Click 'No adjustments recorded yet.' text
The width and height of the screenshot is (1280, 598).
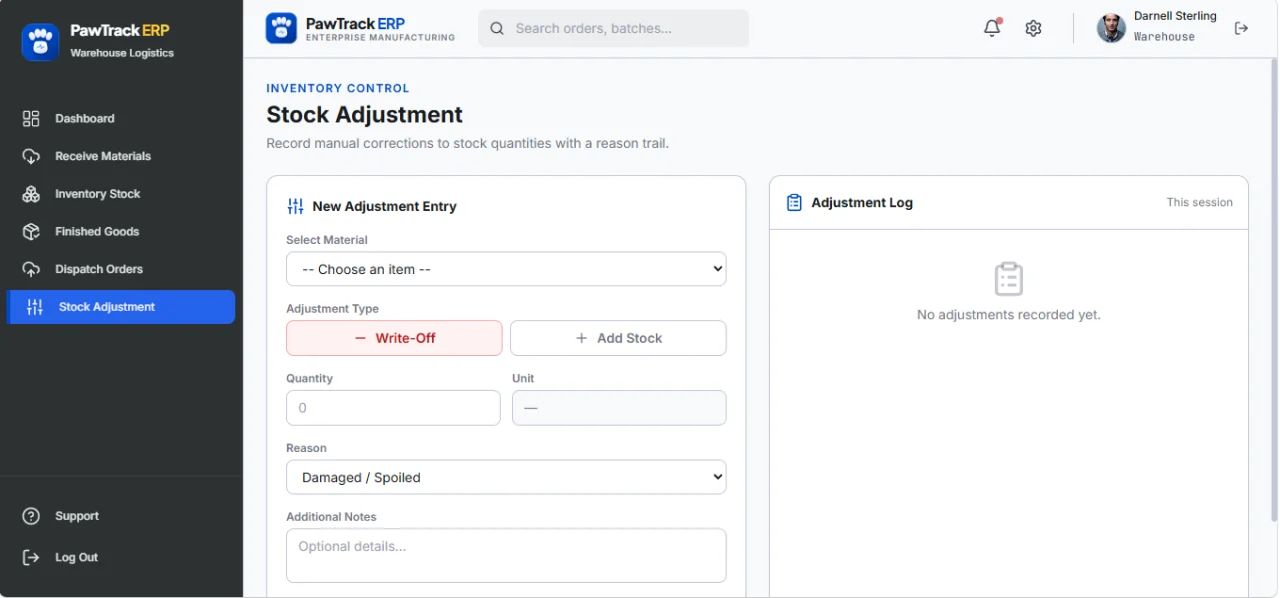pyautogui.click(x=1008, y=315)
